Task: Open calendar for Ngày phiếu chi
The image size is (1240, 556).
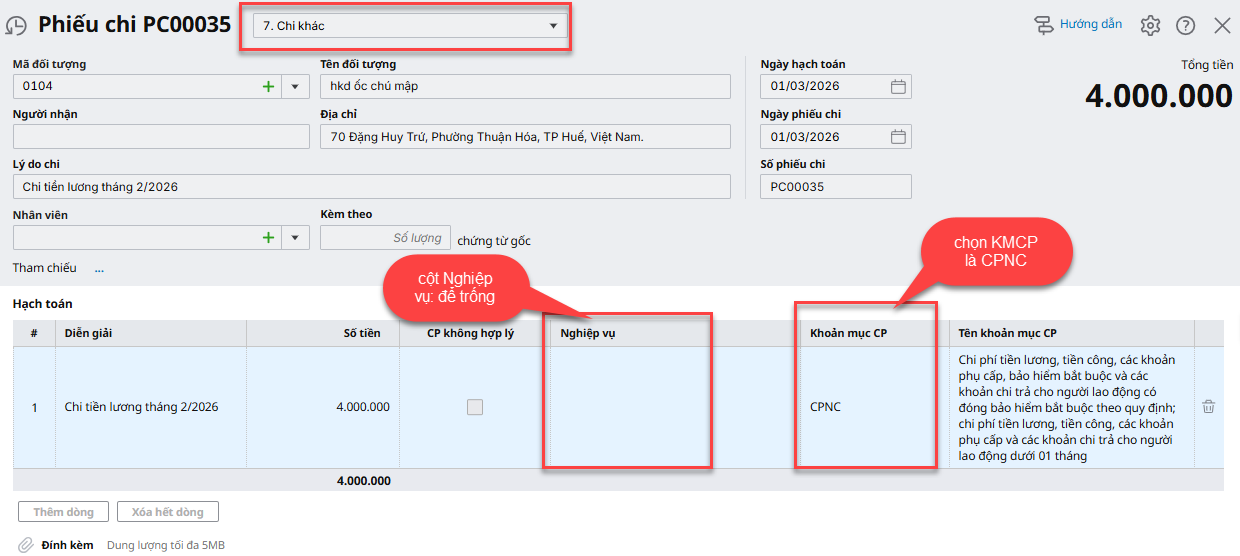Action: point(898,137)
